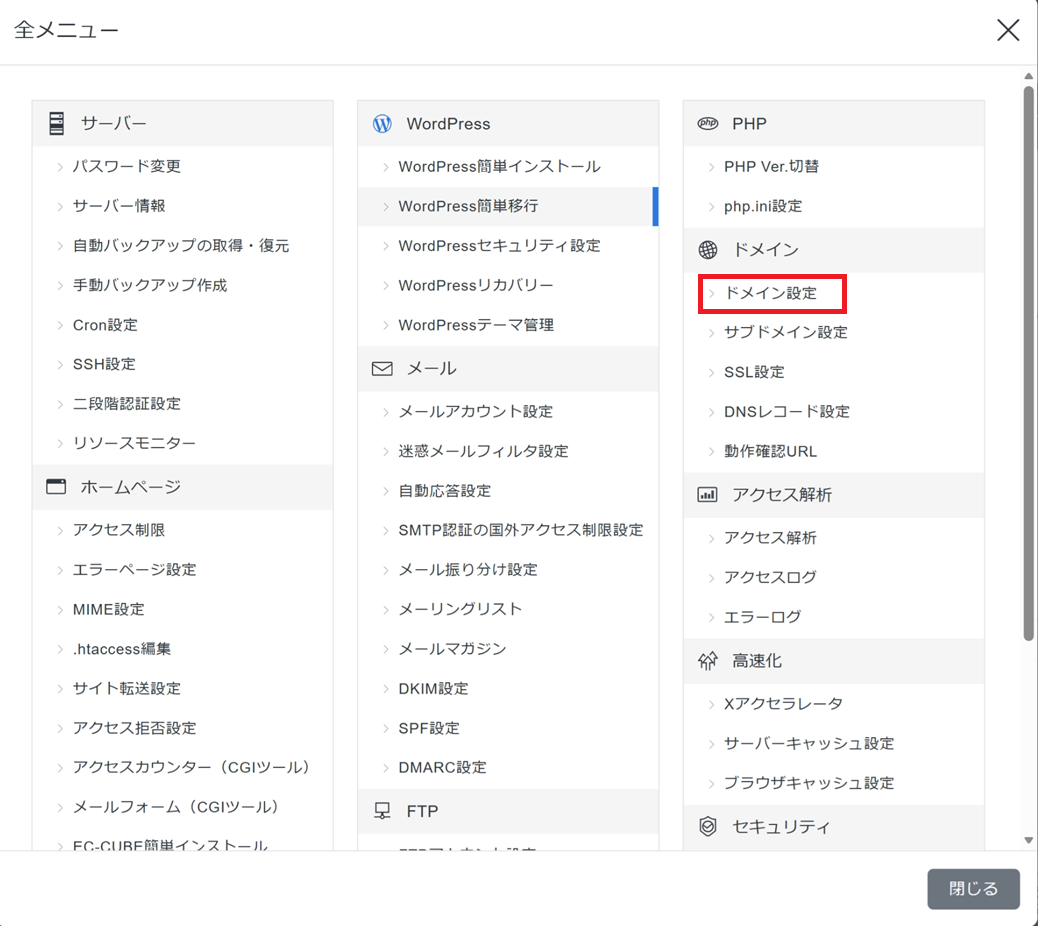Open ドメイン設定 menu item

(x=770, y=294)
